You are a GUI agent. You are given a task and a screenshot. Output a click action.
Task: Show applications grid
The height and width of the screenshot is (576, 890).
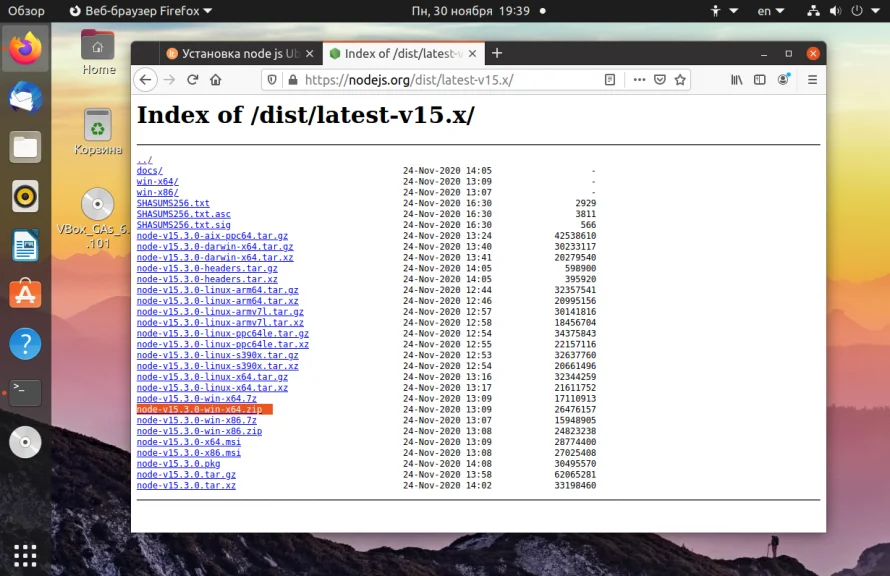pos(25,556)
